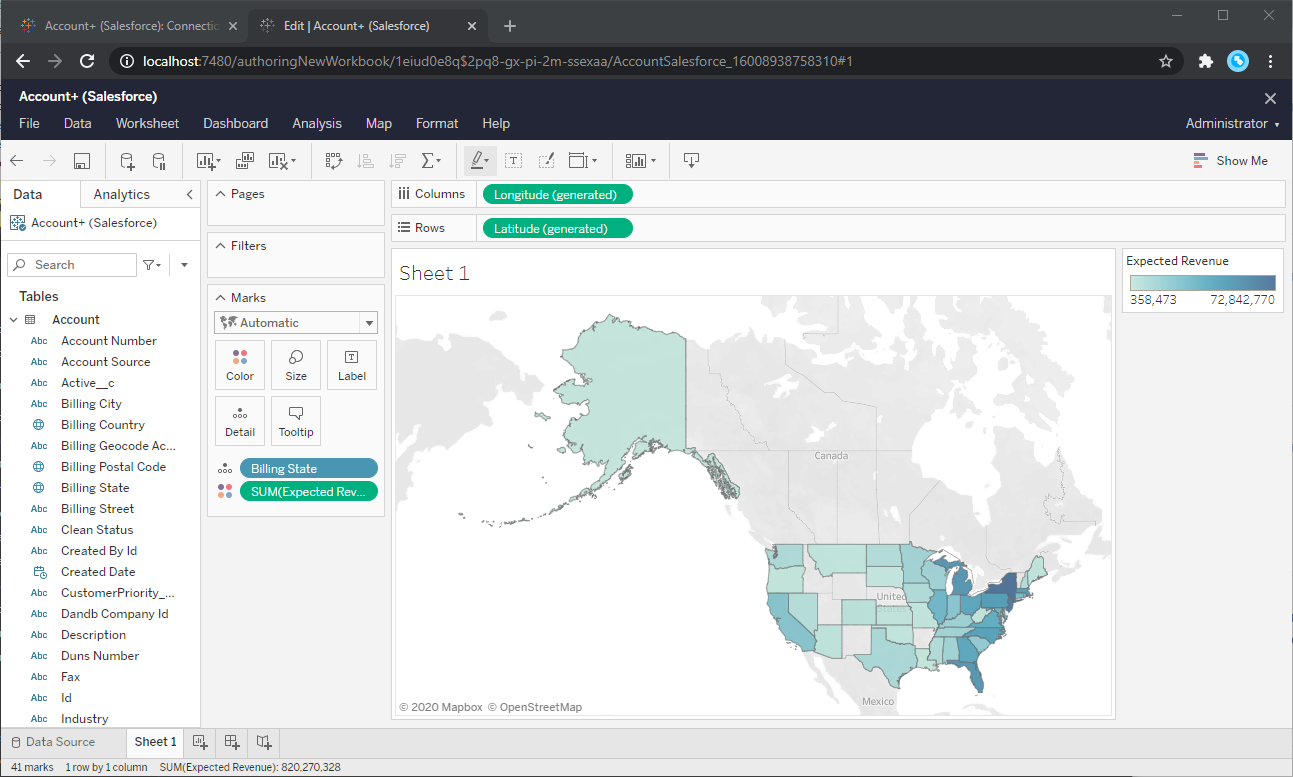
Task: Click the Swap Rows and Columns icon
Action: tap(335, 160)
